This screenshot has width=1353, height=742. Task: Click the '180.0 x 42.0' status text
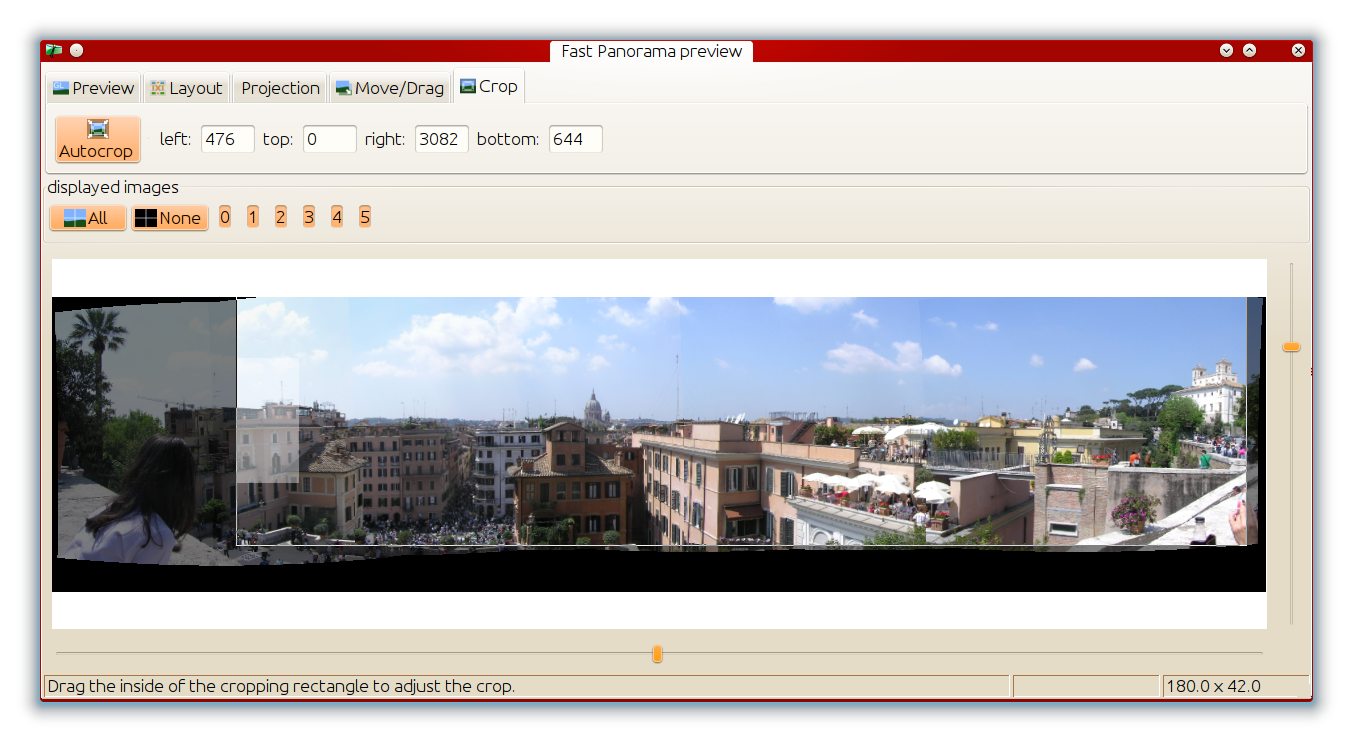point(1213,686)
